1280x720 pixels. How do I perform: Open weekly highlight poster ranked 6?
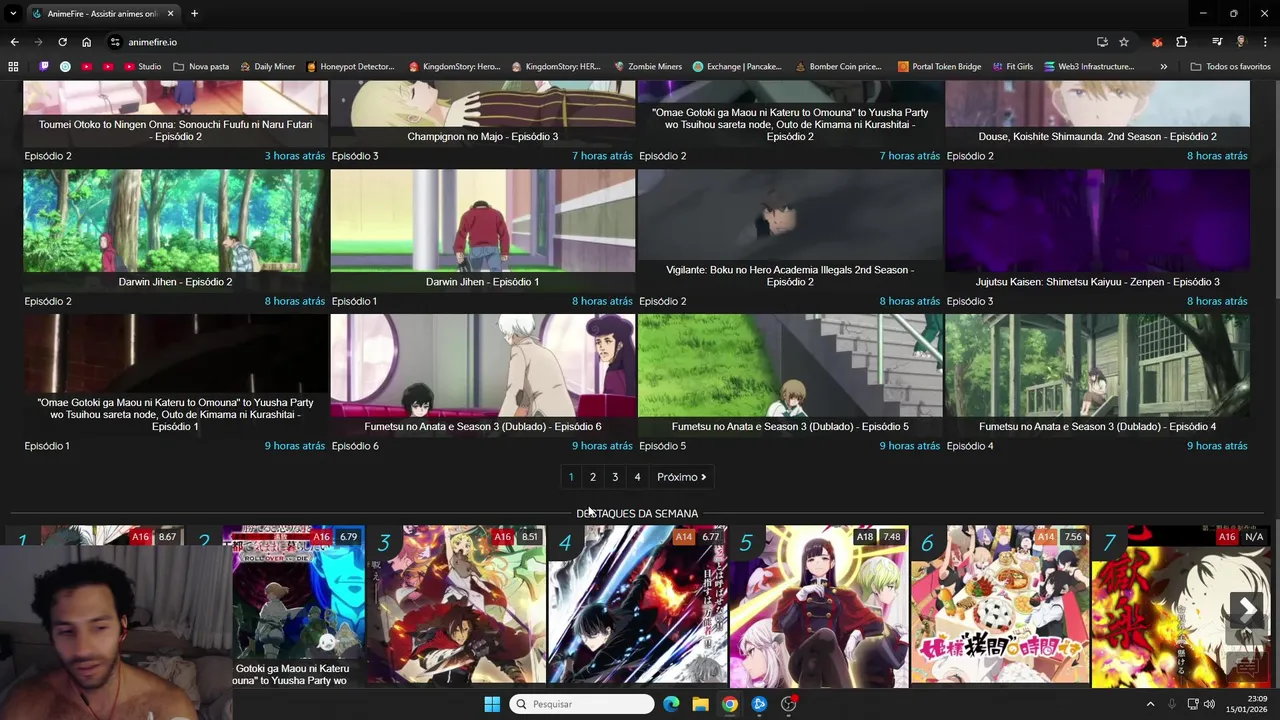(999, 606)
